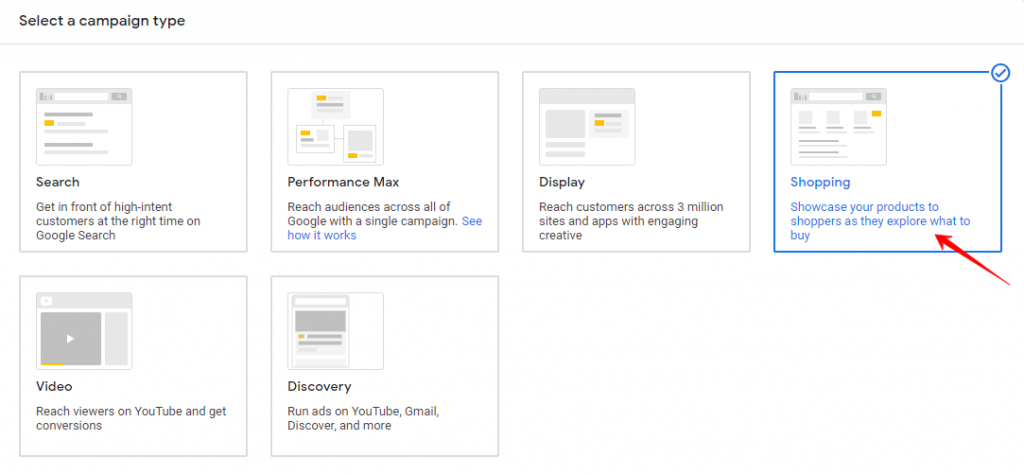Click the Discovery campaign feed illustration
Viewport: 1024px width, 475px height.
click(336, 331)
